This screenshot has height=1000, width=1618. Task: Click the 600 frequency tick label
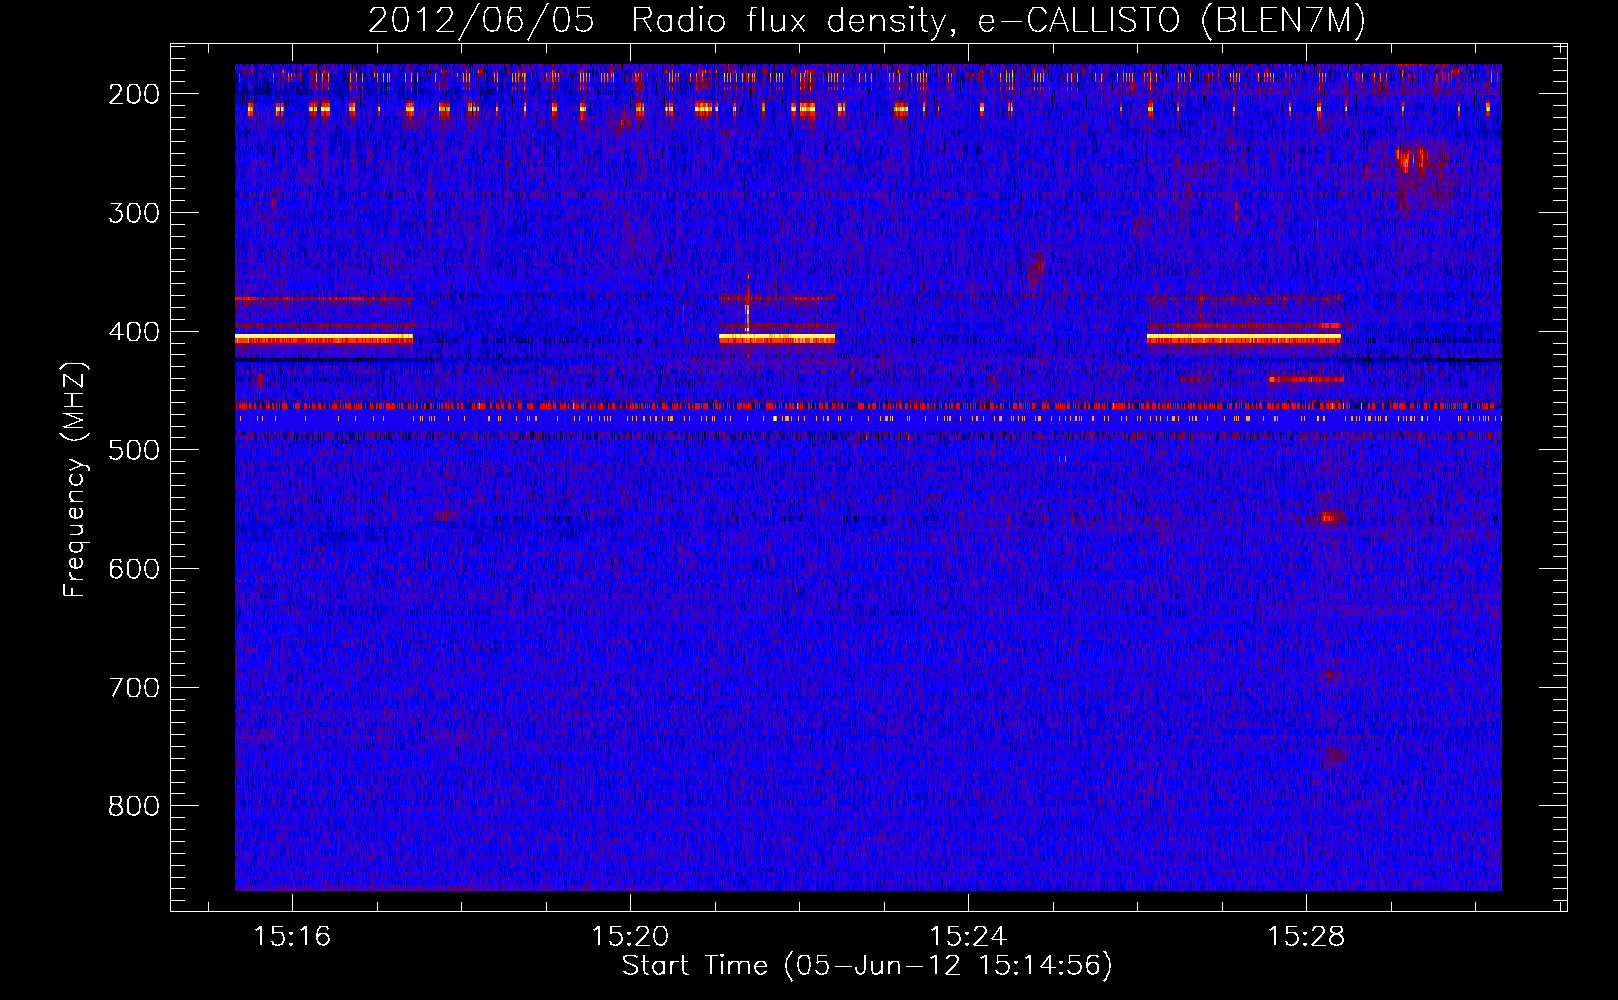pyautogui.click(x=133, y=569)
